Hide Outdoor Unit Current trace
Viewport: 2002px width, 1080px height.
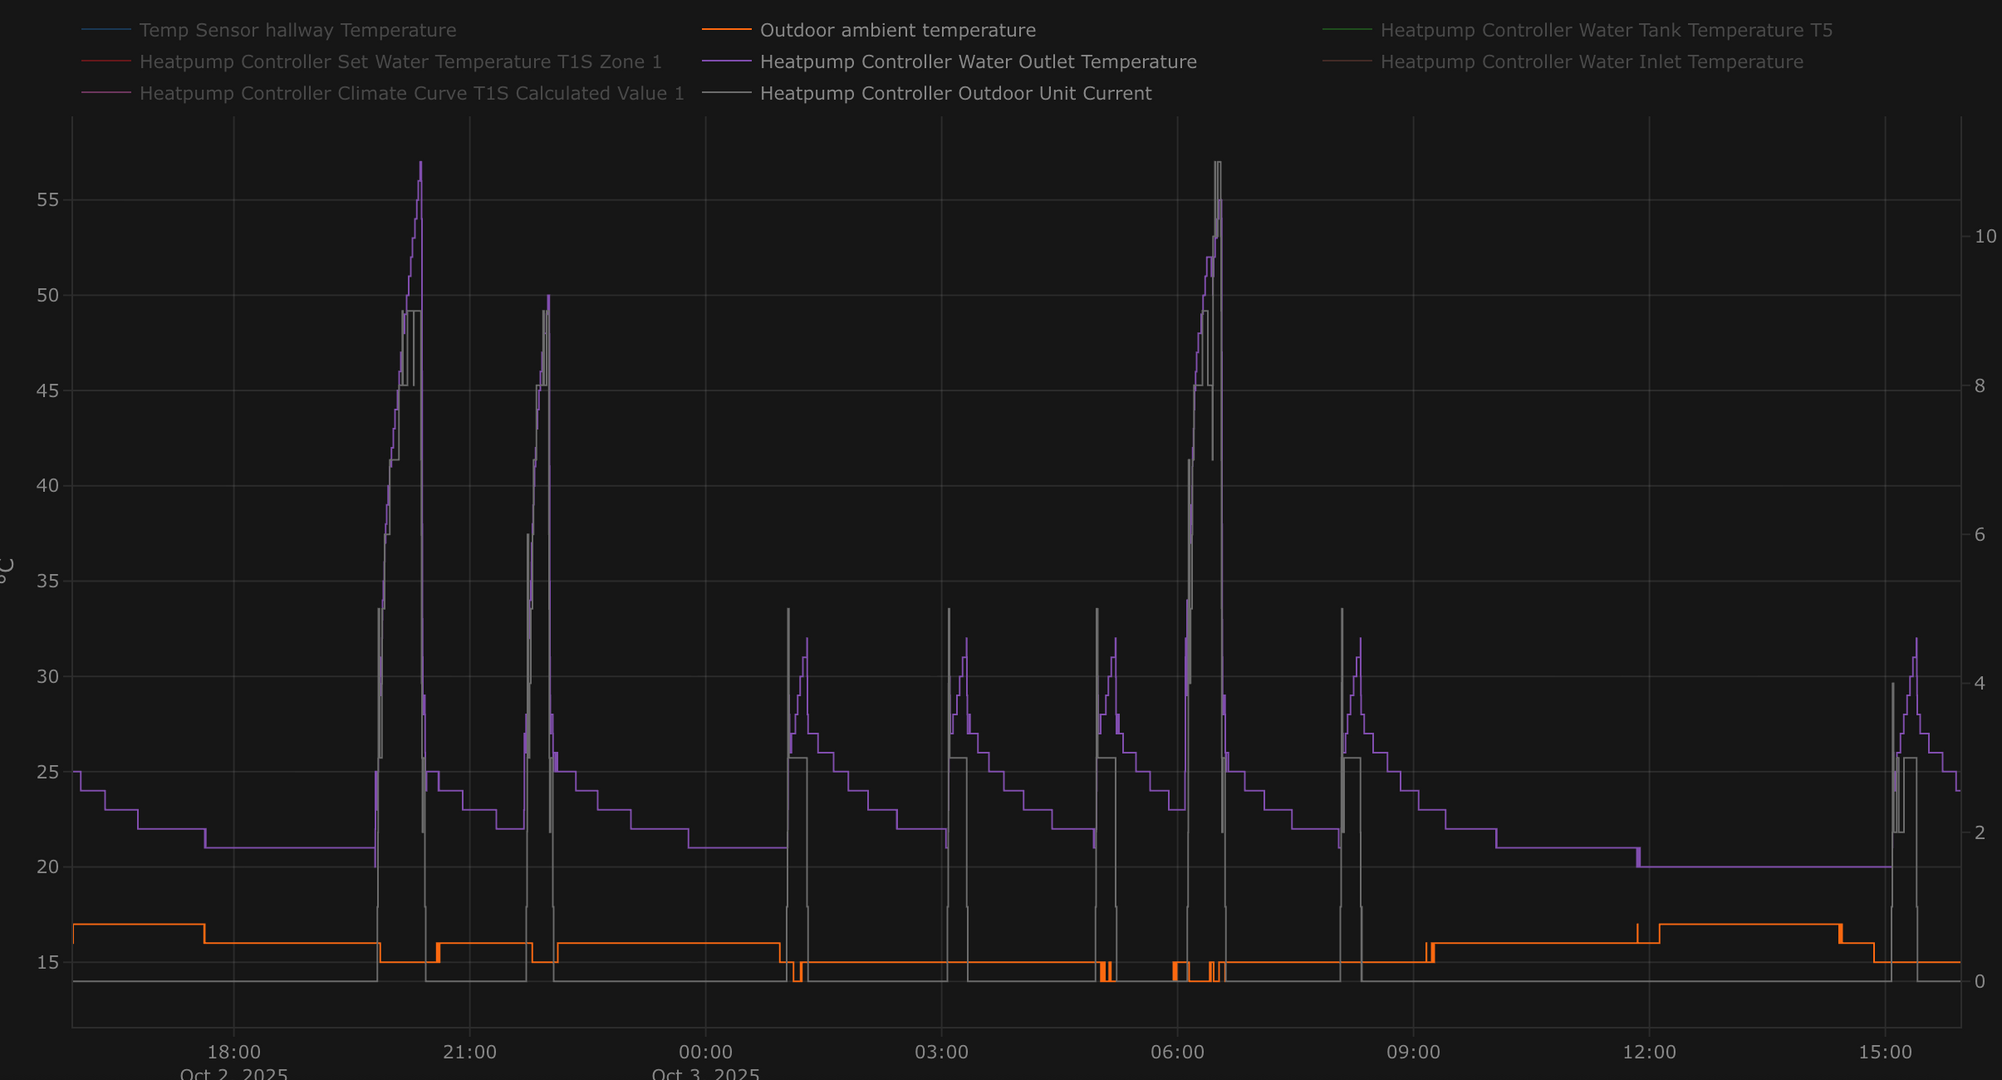955,94
